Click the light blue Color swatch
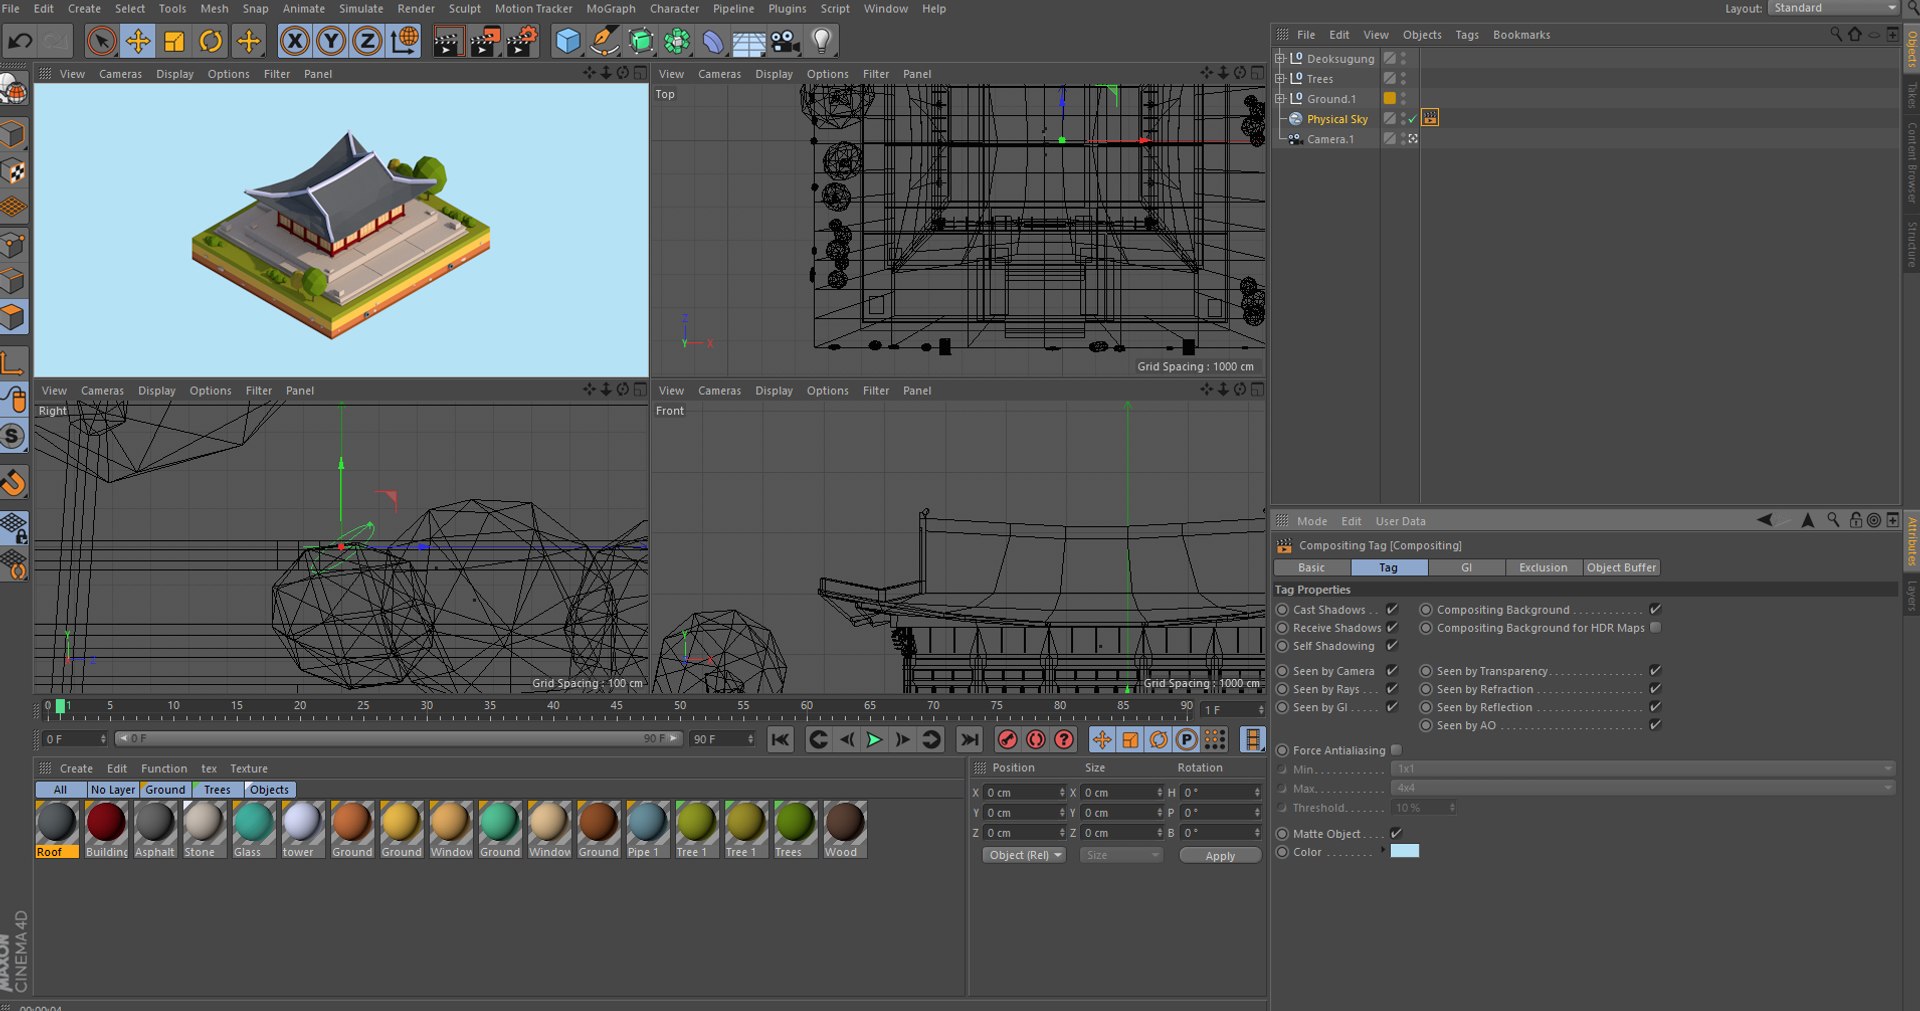The width and height of the screenshot is (1920, 1011). click(1404, 851)
